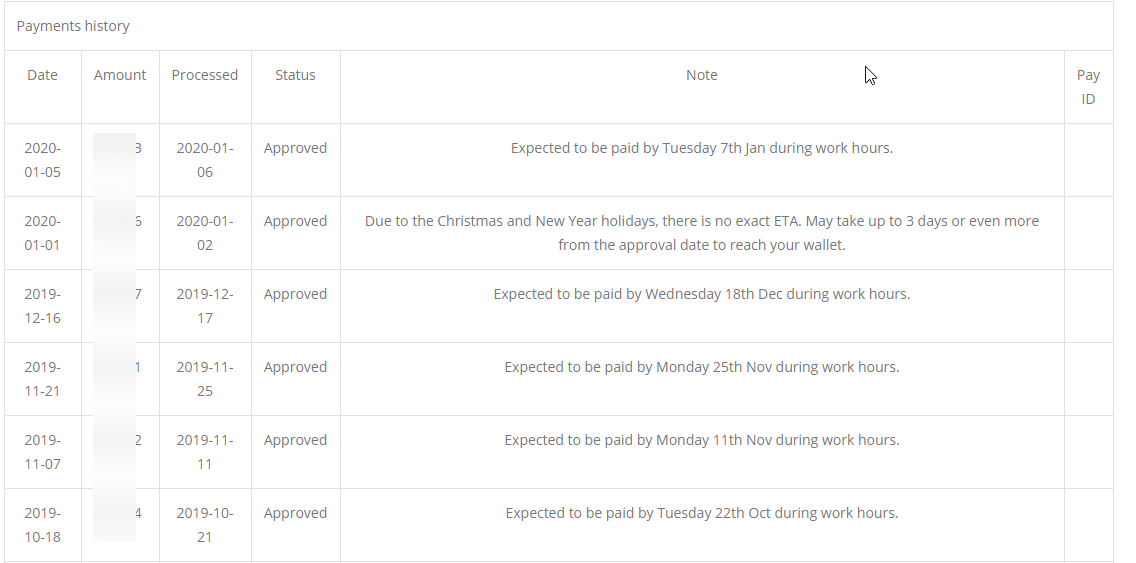Click the Payments history title
Image resolution: width=1136 pixels, height=563 pixels.
pos(73,26)
